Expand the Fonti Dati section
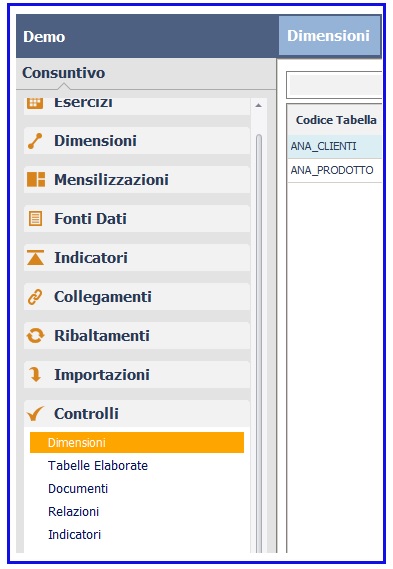393x569 pixels. click(x=137, y=219)
